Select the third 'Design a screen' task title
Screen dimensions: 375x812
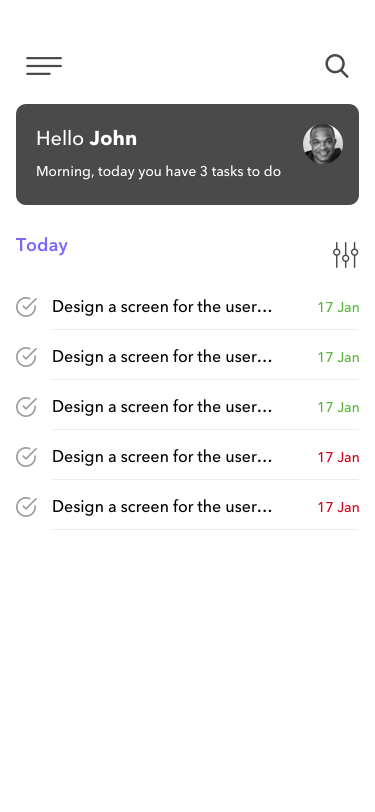coord(162,407)
